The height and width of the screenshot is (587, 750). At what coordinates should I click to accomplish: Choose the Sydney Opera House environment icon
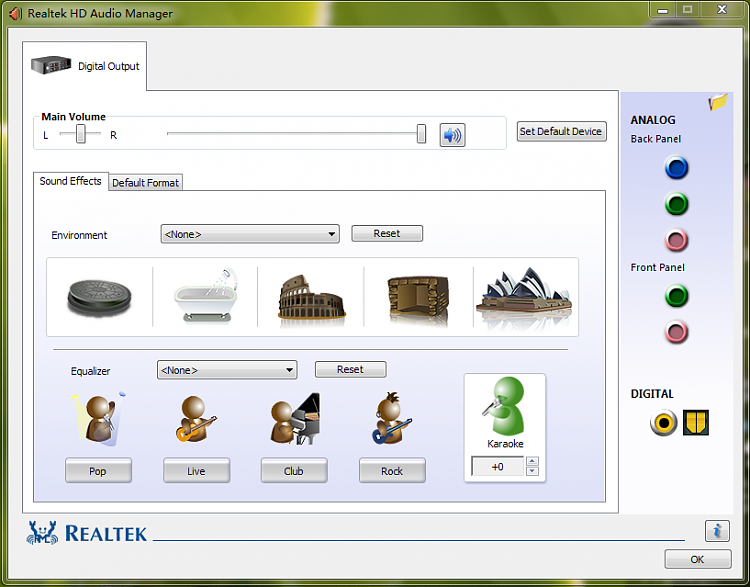(524, 297)
